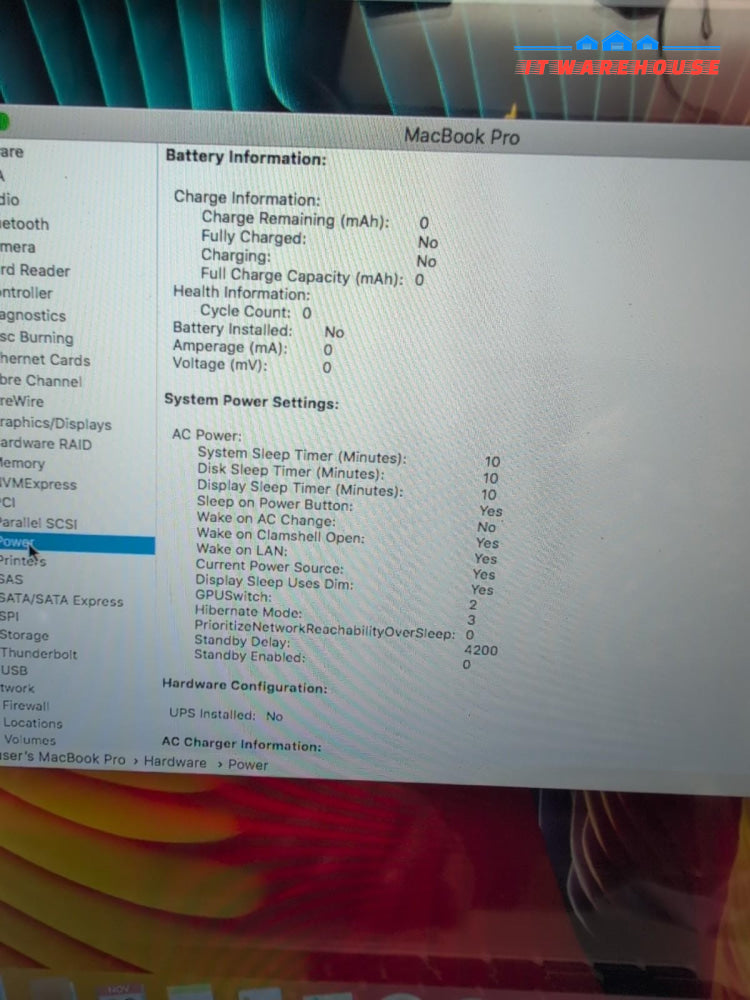
Task: Click the GPUSwitch row
Action: (336, 599)
